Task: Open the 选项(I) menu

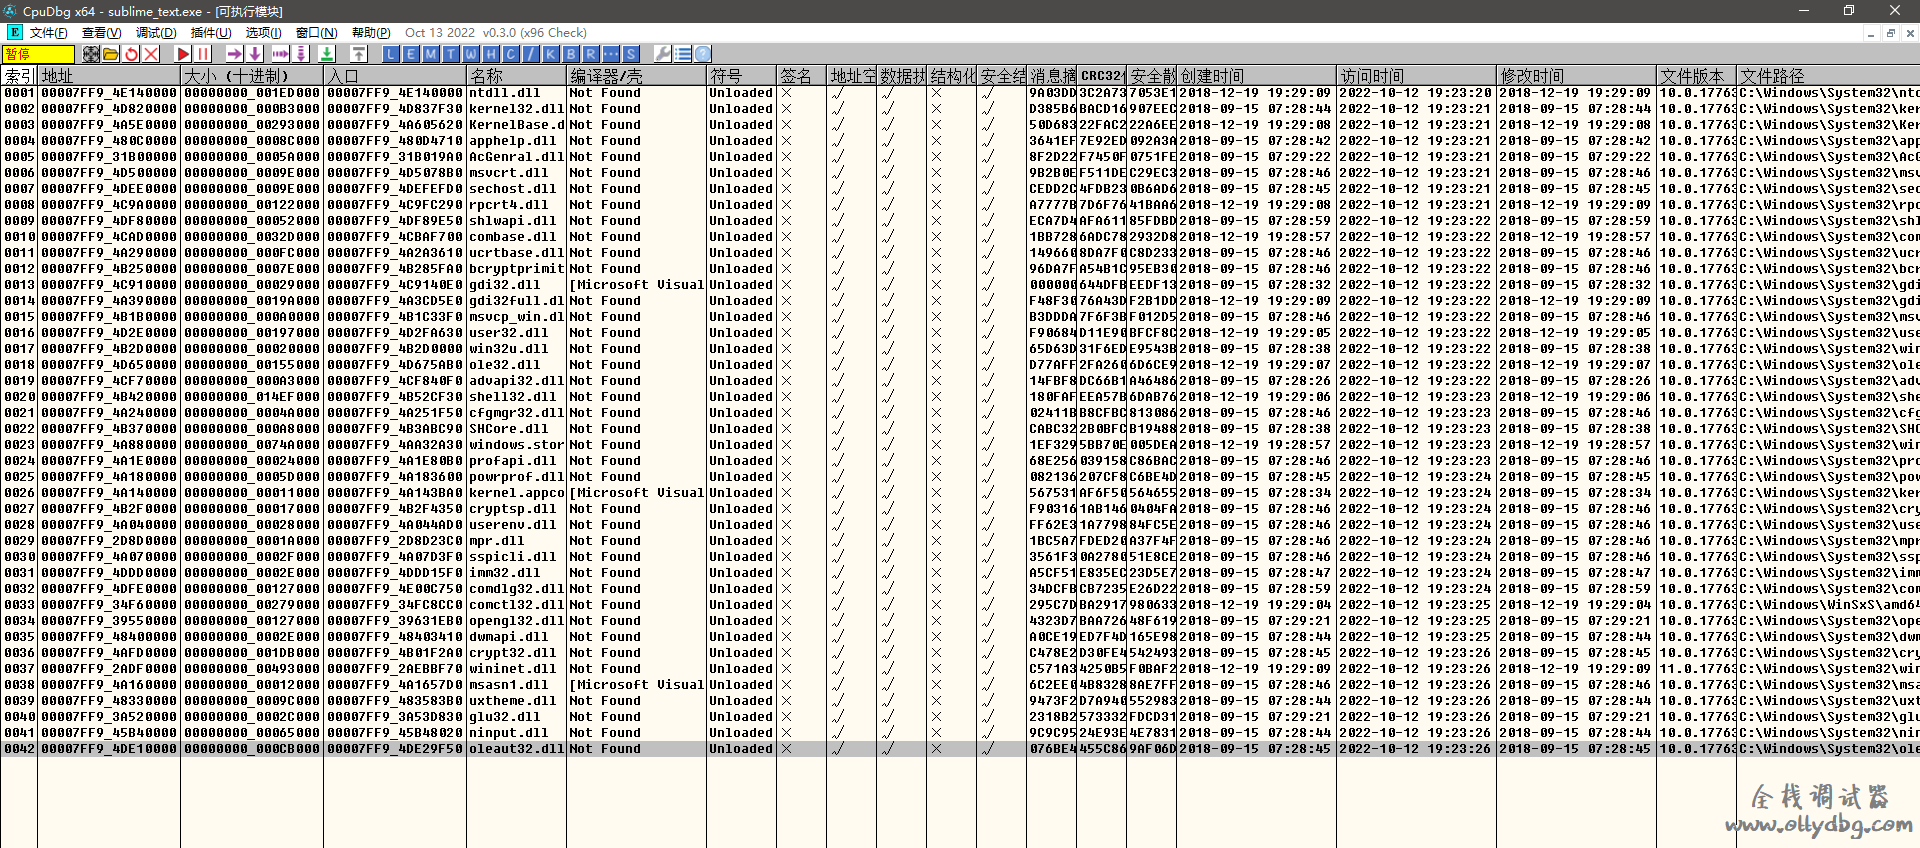Action: click(x=264, y=33)
